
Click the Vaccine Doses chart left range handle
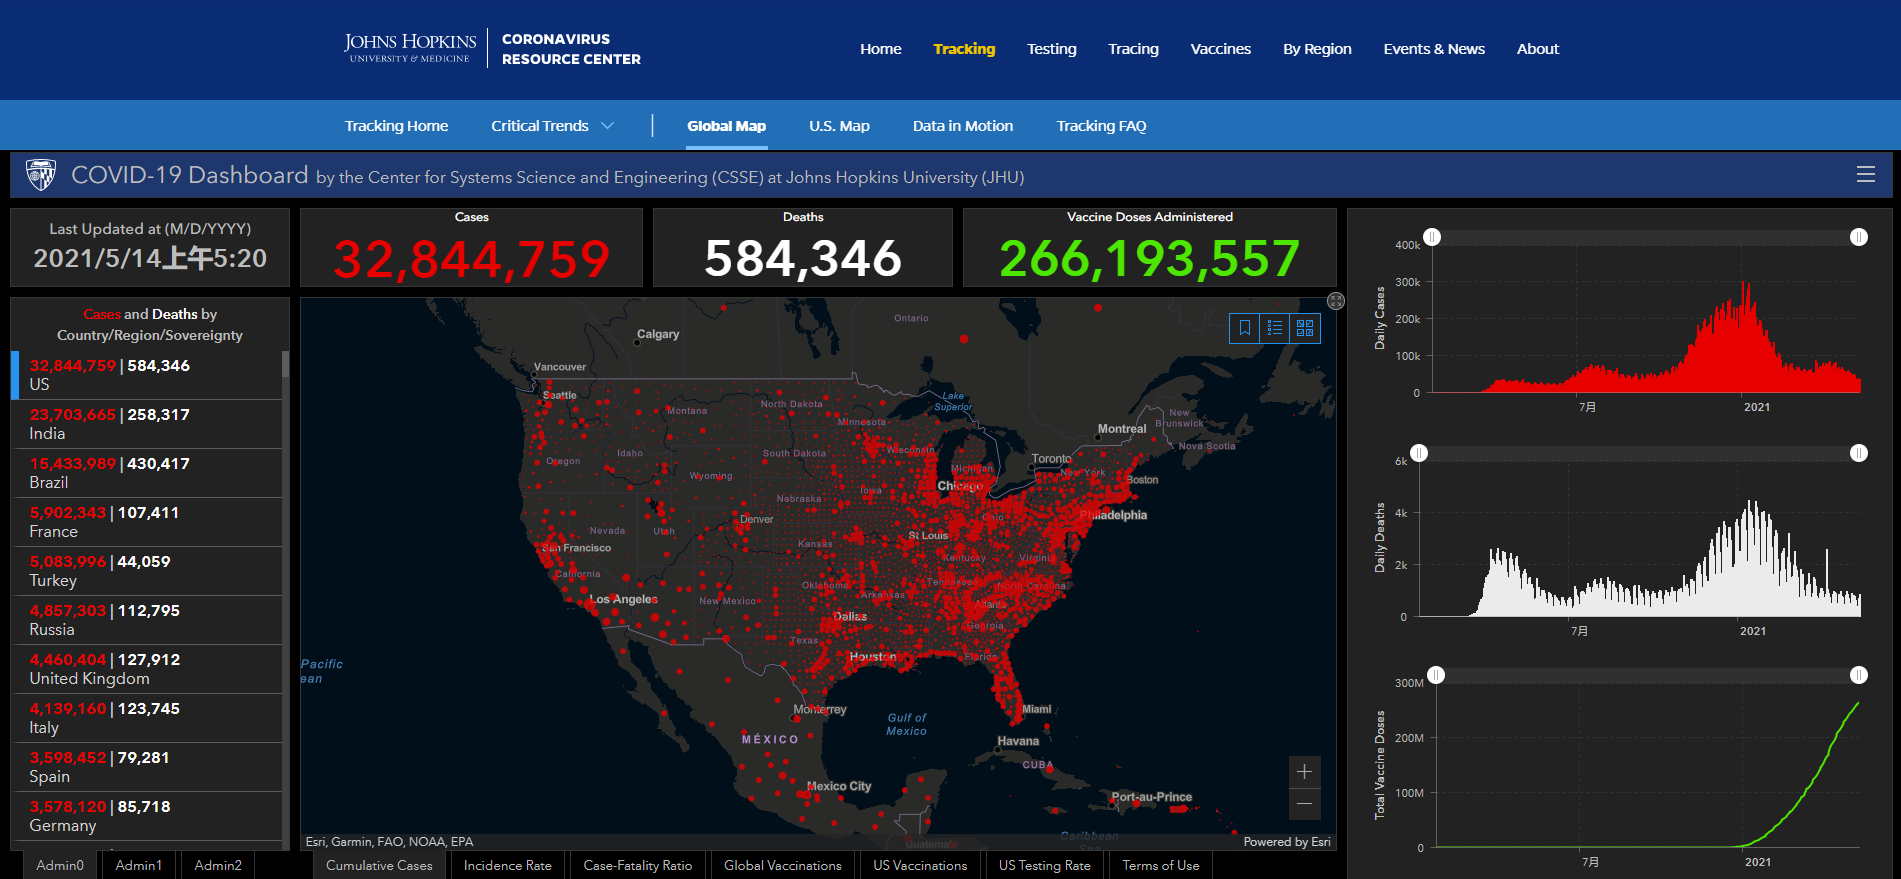[1436, 675]
